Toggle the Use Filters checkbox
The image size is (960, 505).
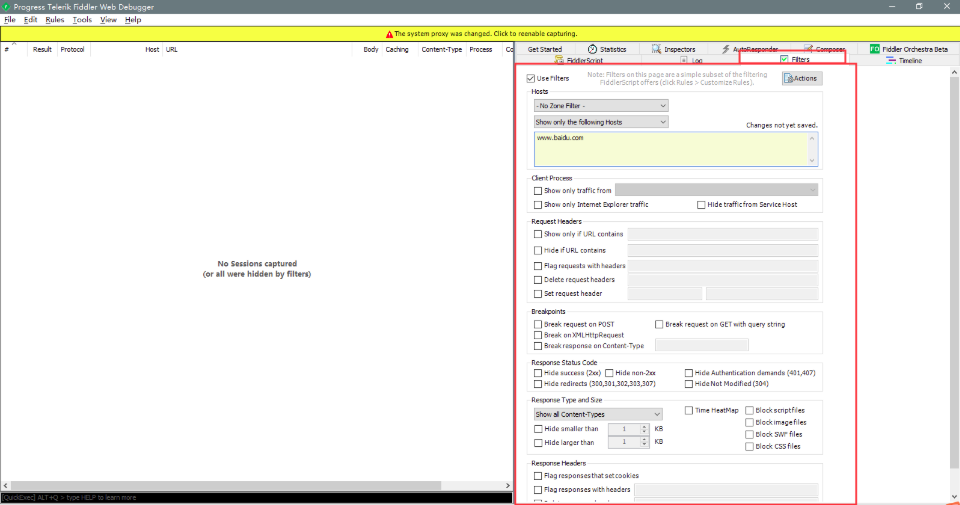point(531,78)
